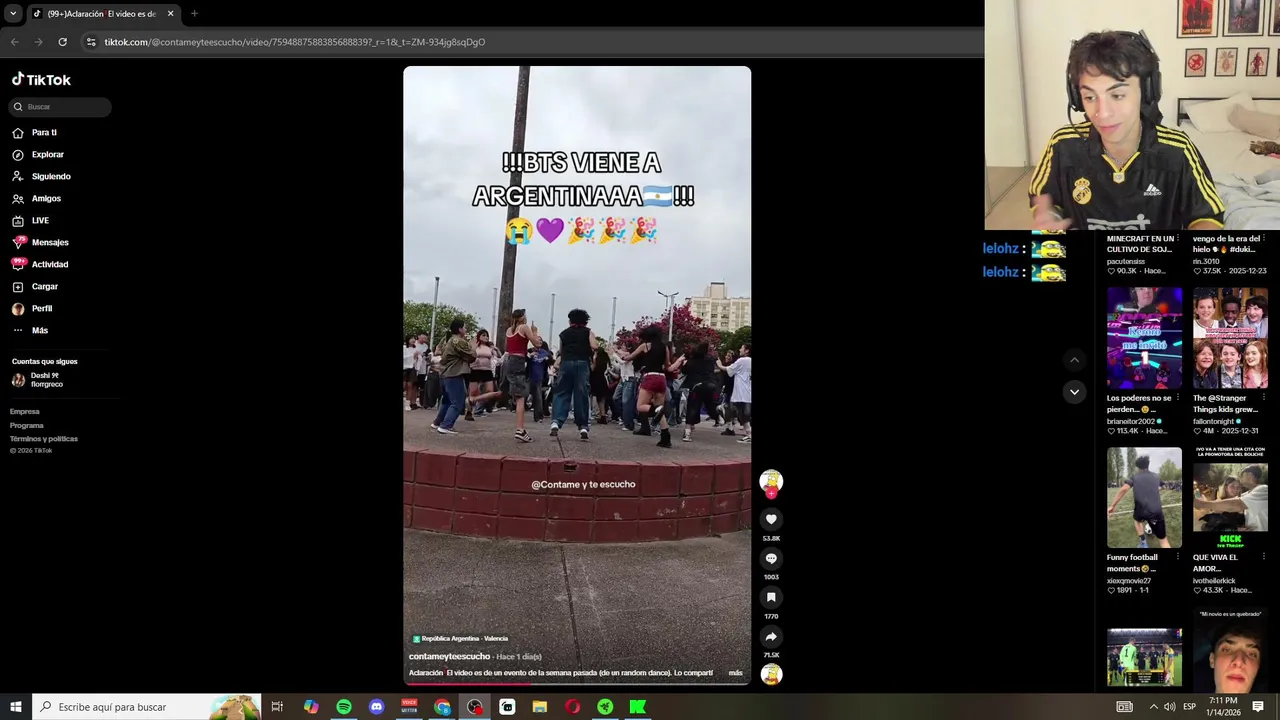
Task: Go to next video with down chevron
Action: [x=1074, y=392]
